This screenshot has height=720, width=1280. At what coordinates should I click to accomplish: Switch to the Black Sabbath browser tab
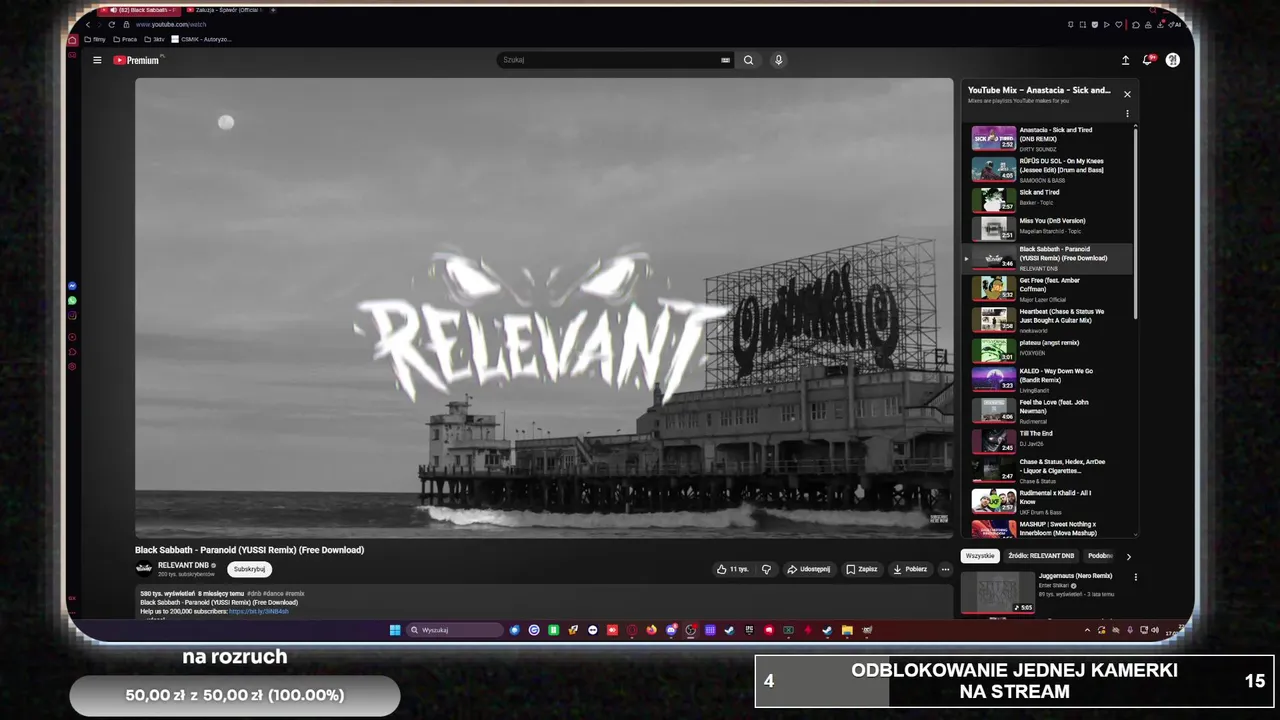pyautogui.click(x=140, y=10)
